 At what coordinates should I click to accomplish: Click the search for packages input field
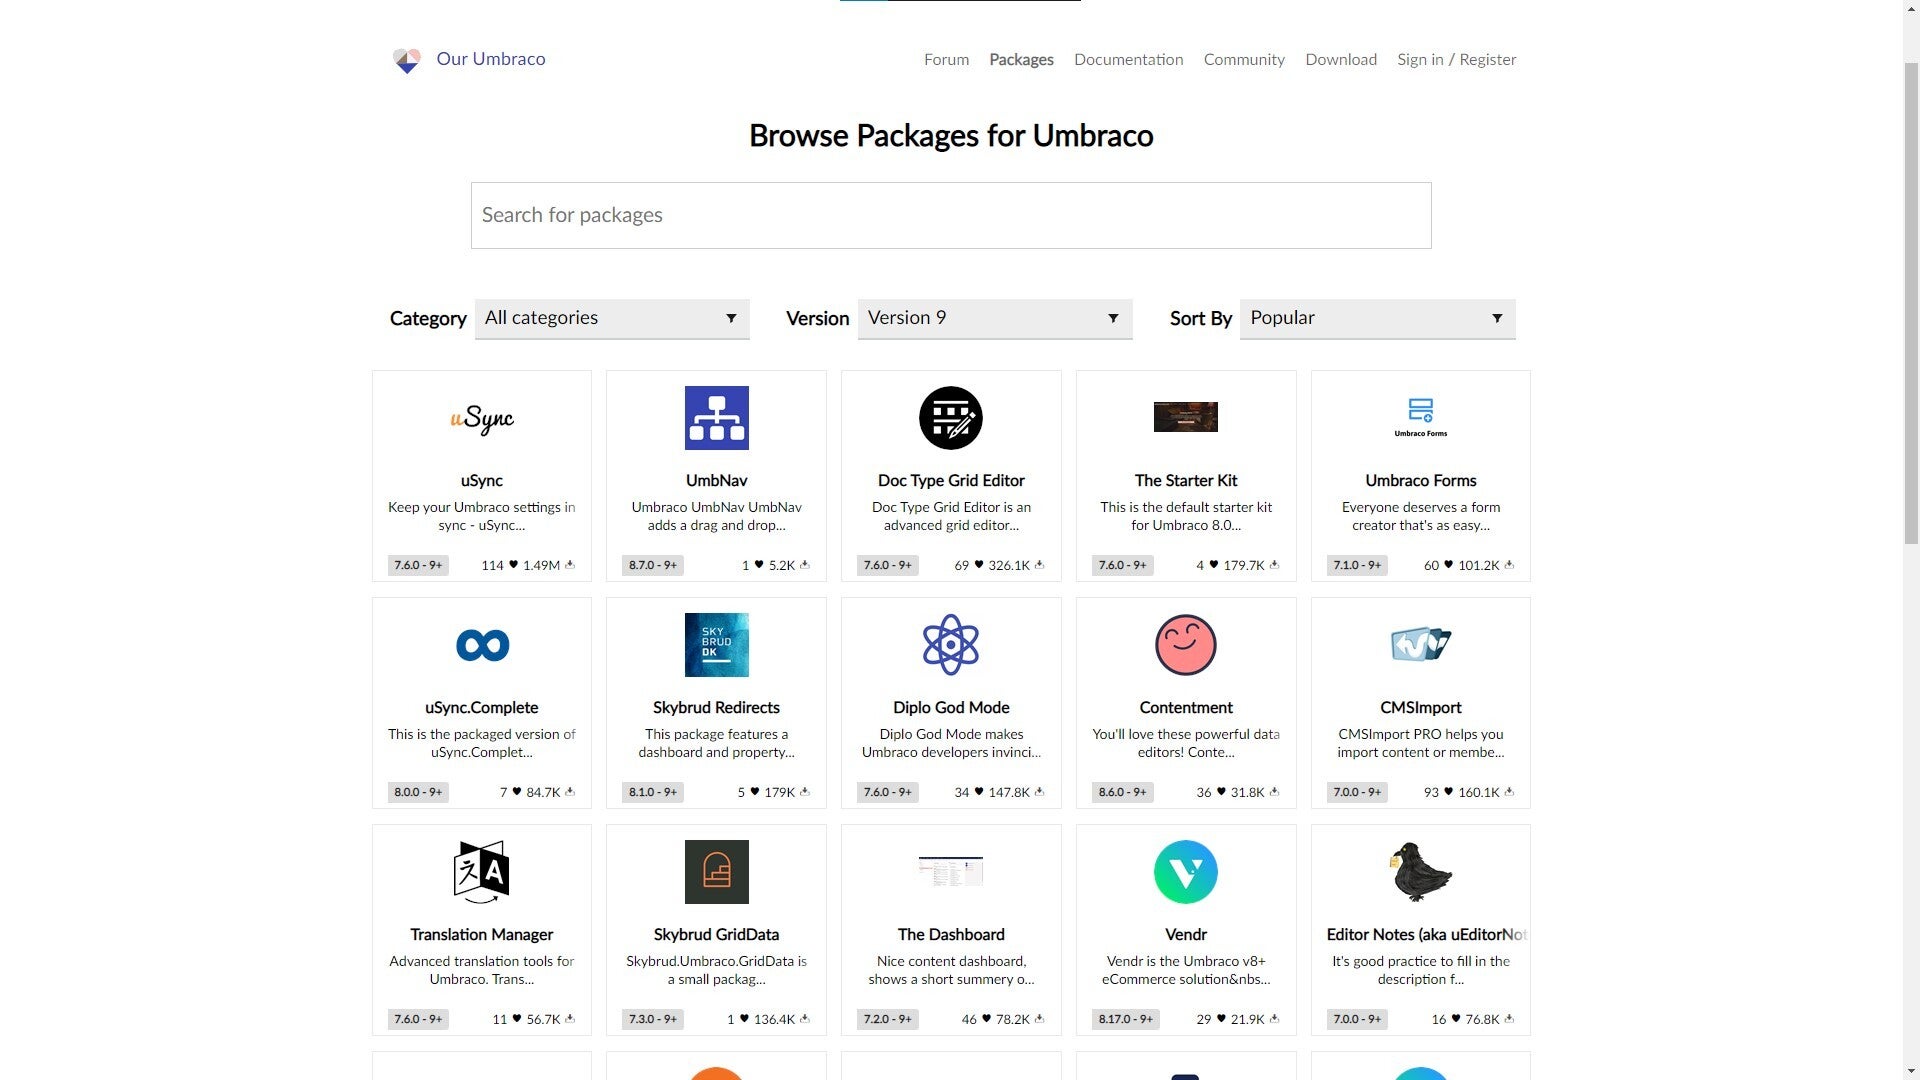point(951,215)
